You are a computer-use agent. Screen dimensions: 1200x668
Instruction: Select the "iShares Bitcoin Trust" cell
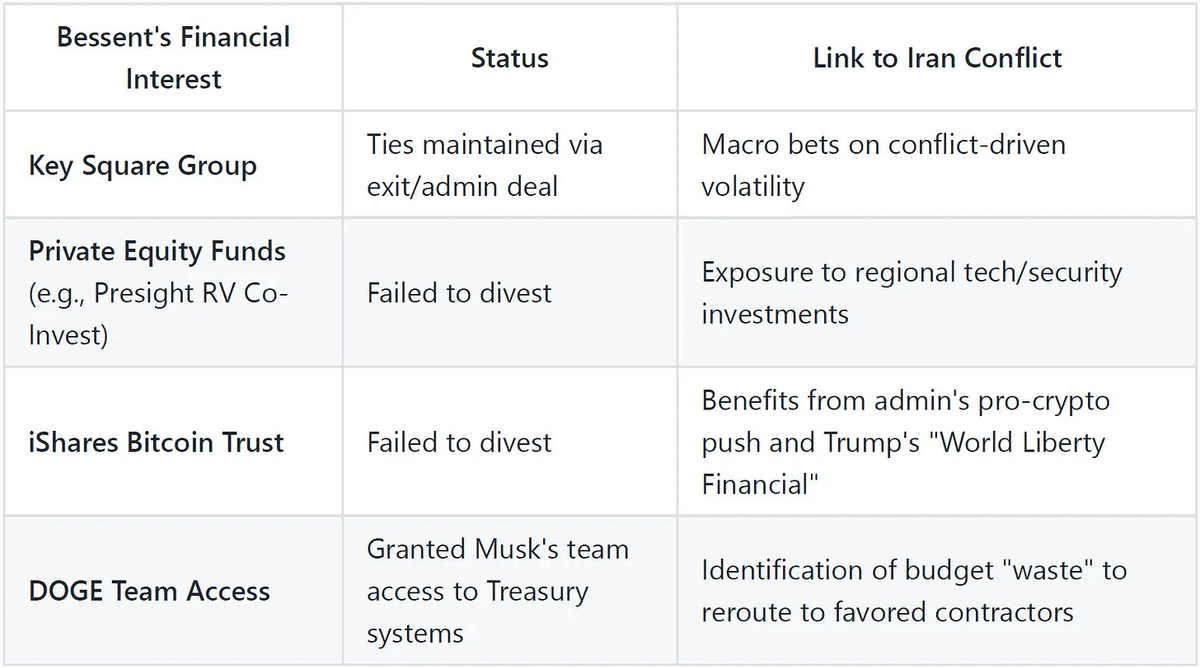[156, 442]
